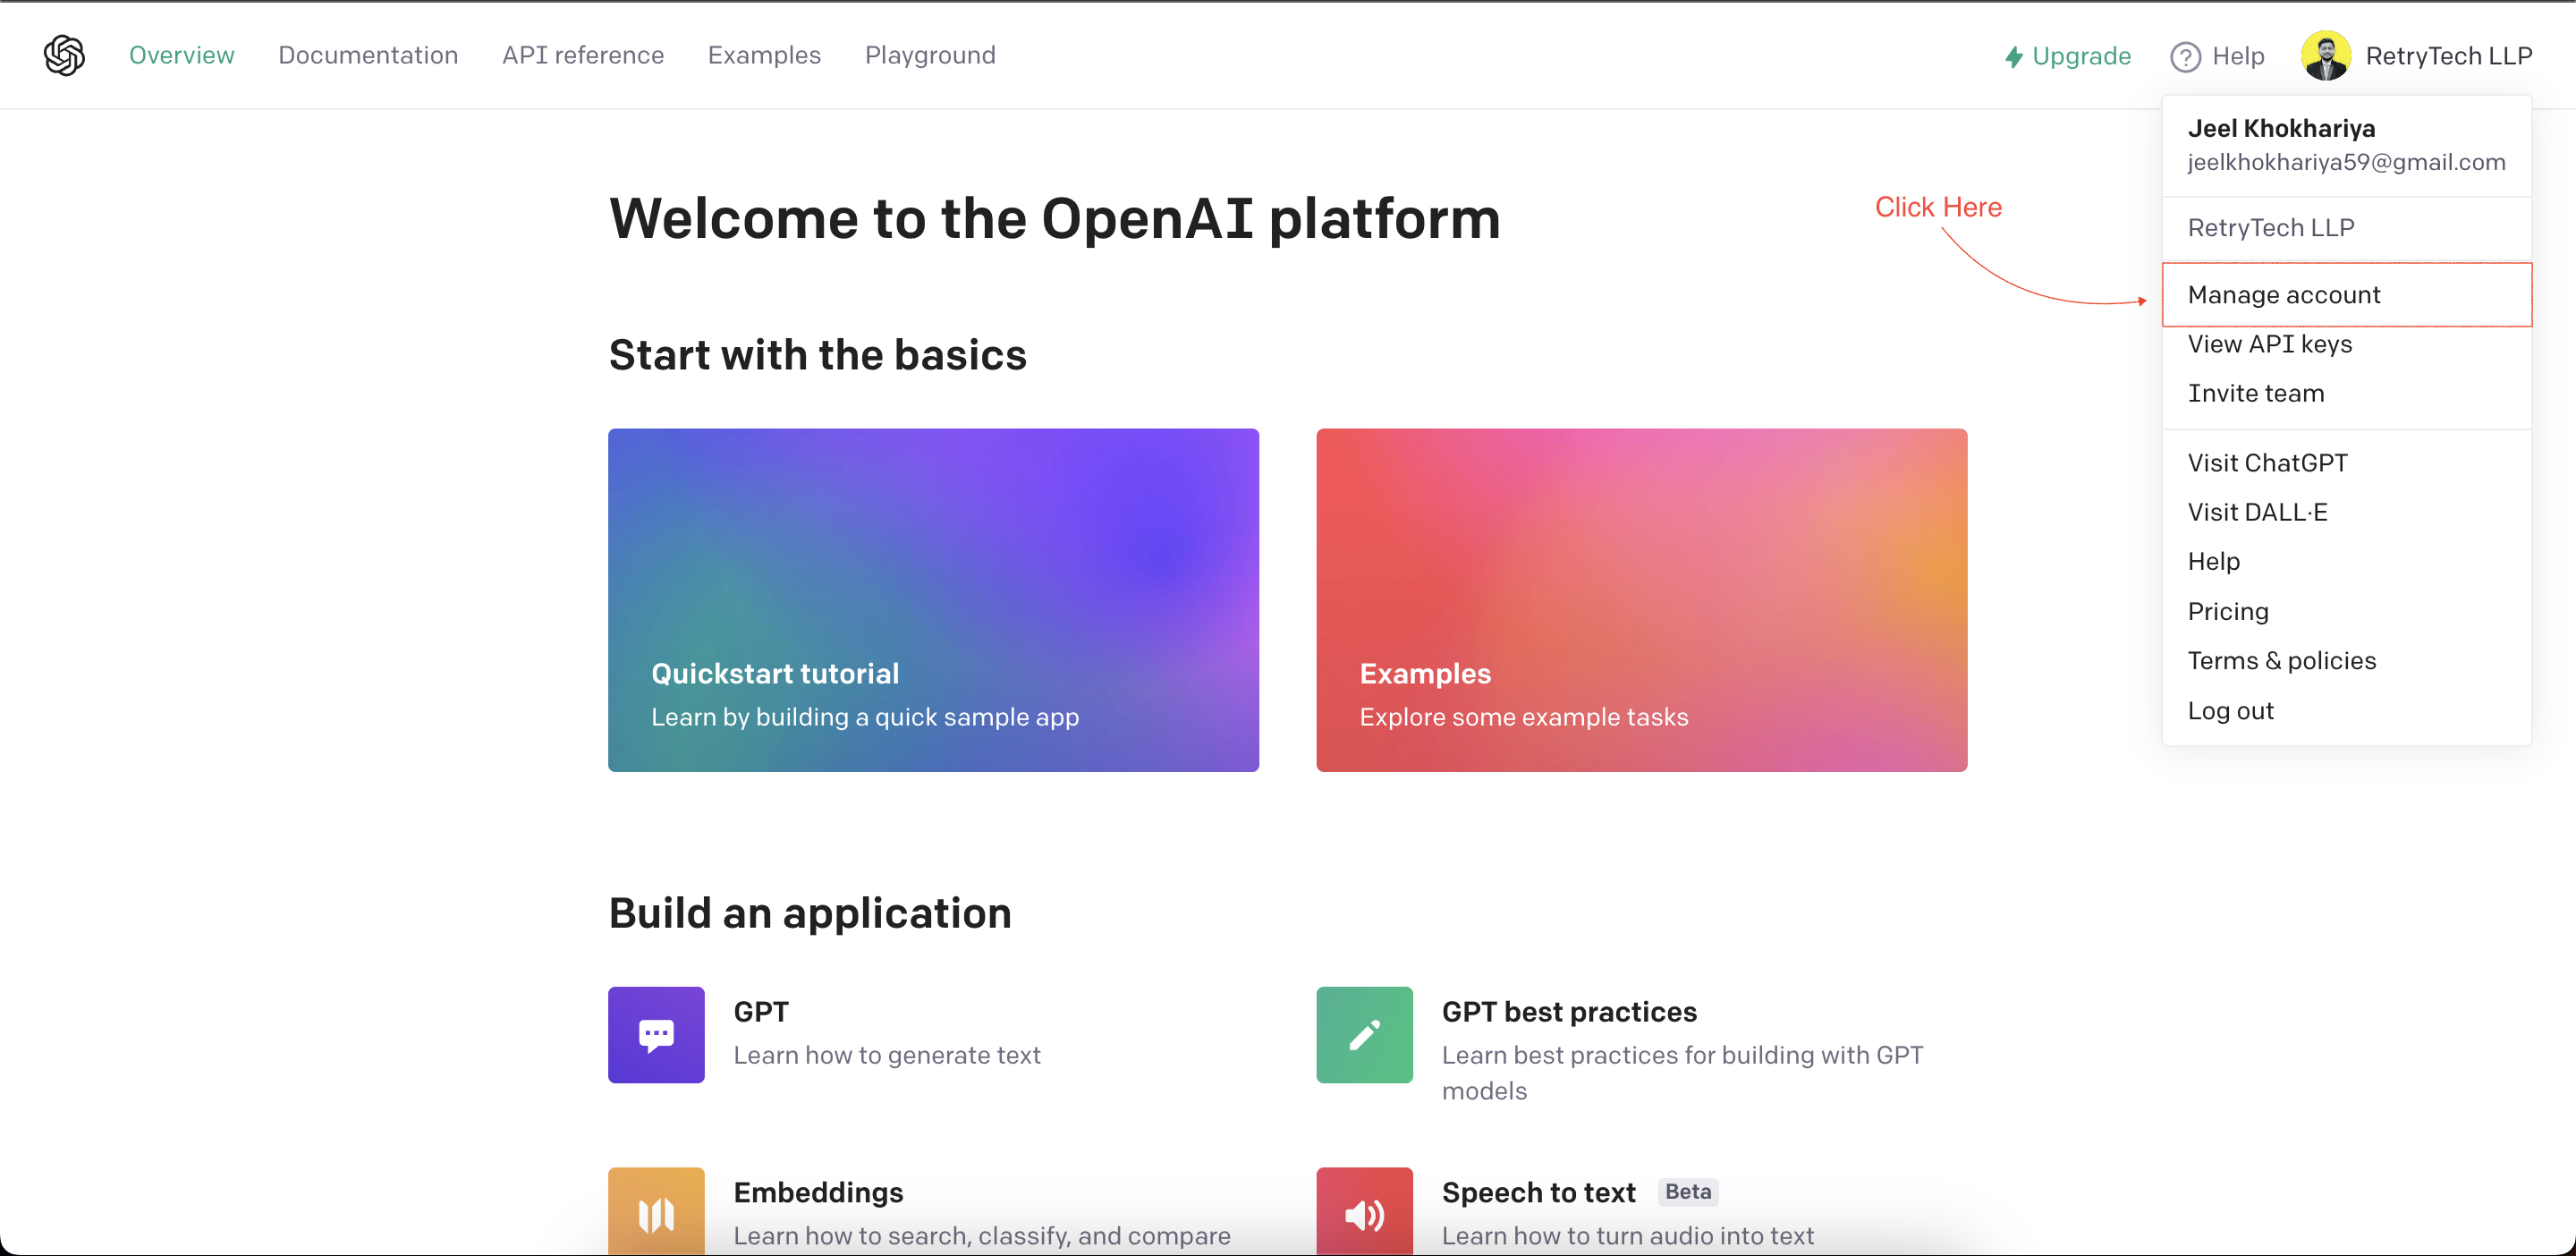The width and height of the screenshot is (2576, 1256).
Task: Open Pricing from the account menu
Action: 2346,611
